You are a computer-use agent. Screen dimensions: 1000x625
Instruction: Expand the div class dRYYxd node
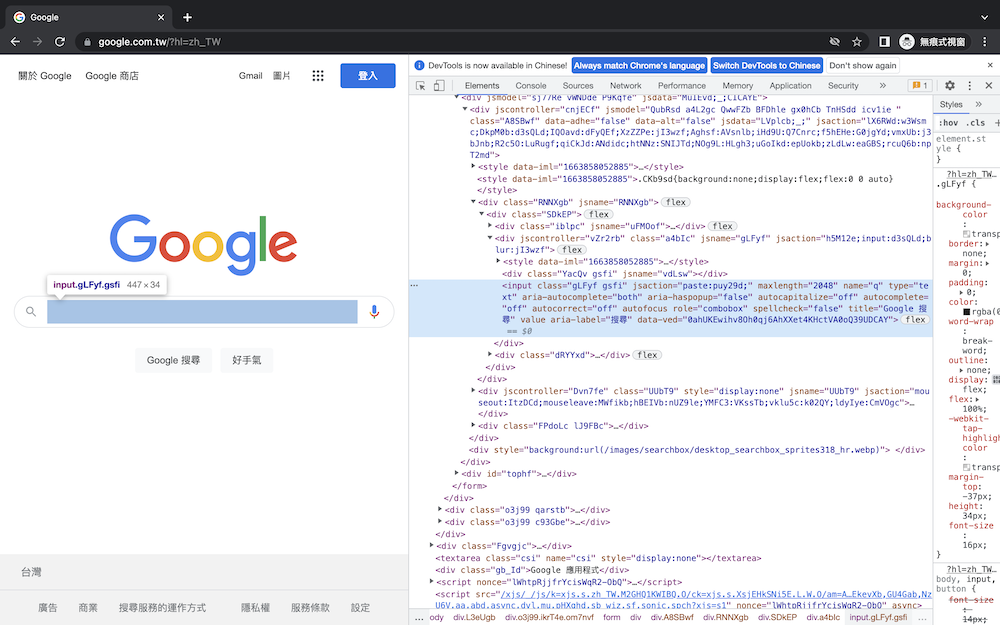(490, 355)
